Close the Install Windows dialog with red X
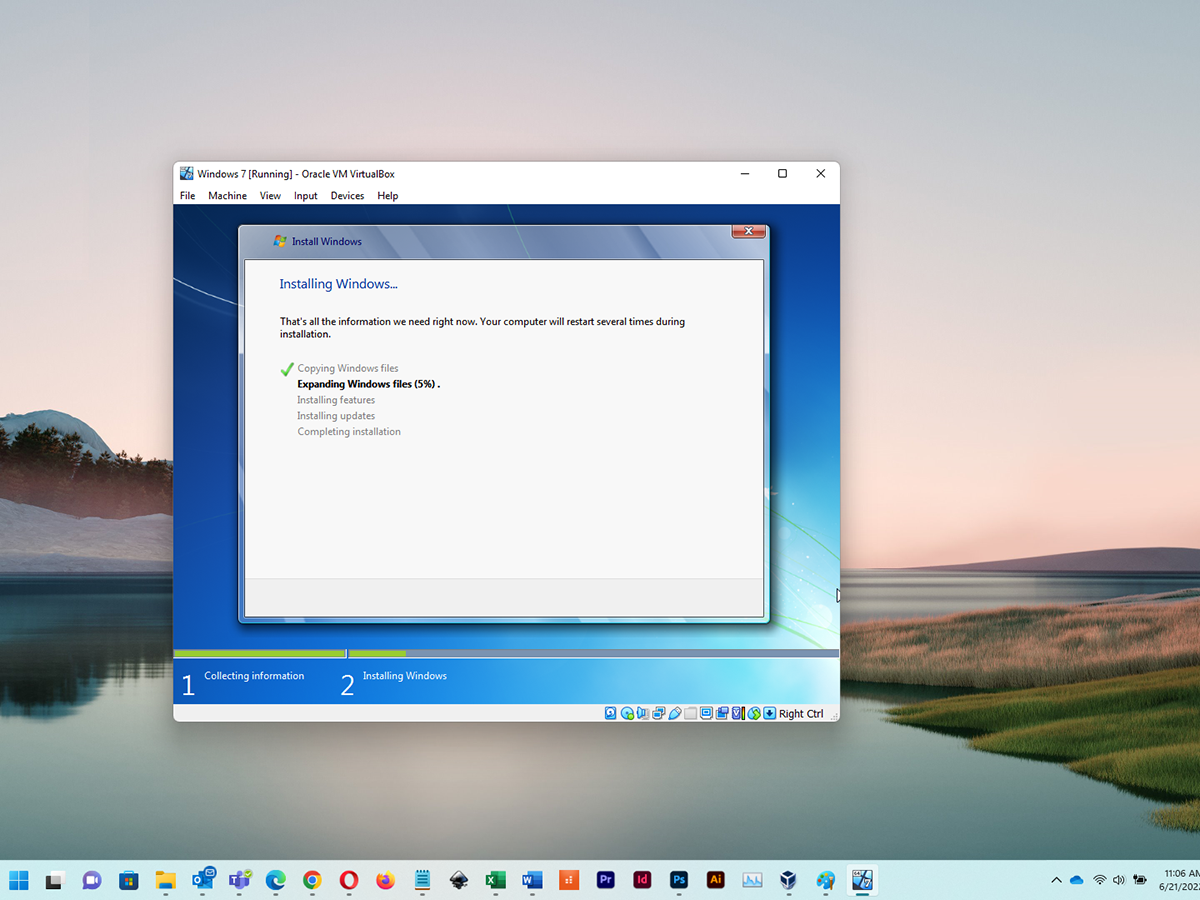This screenshot has width=1200, height=900. coord(749,232)
